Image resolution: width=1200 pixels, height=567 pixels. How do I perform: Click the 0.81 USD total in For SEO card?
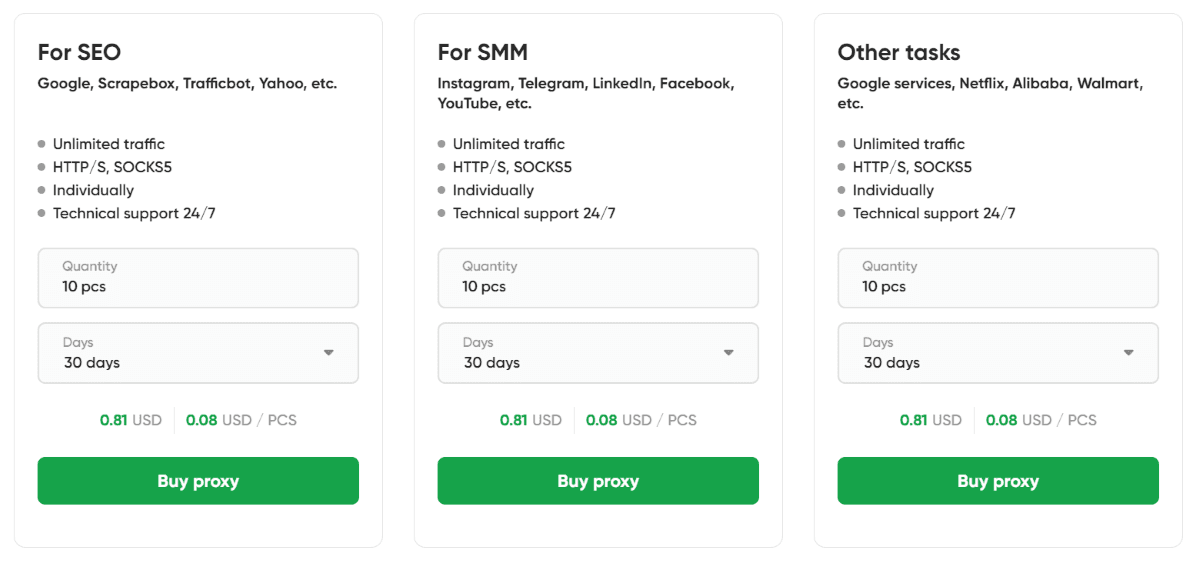[x=130, y=420]
